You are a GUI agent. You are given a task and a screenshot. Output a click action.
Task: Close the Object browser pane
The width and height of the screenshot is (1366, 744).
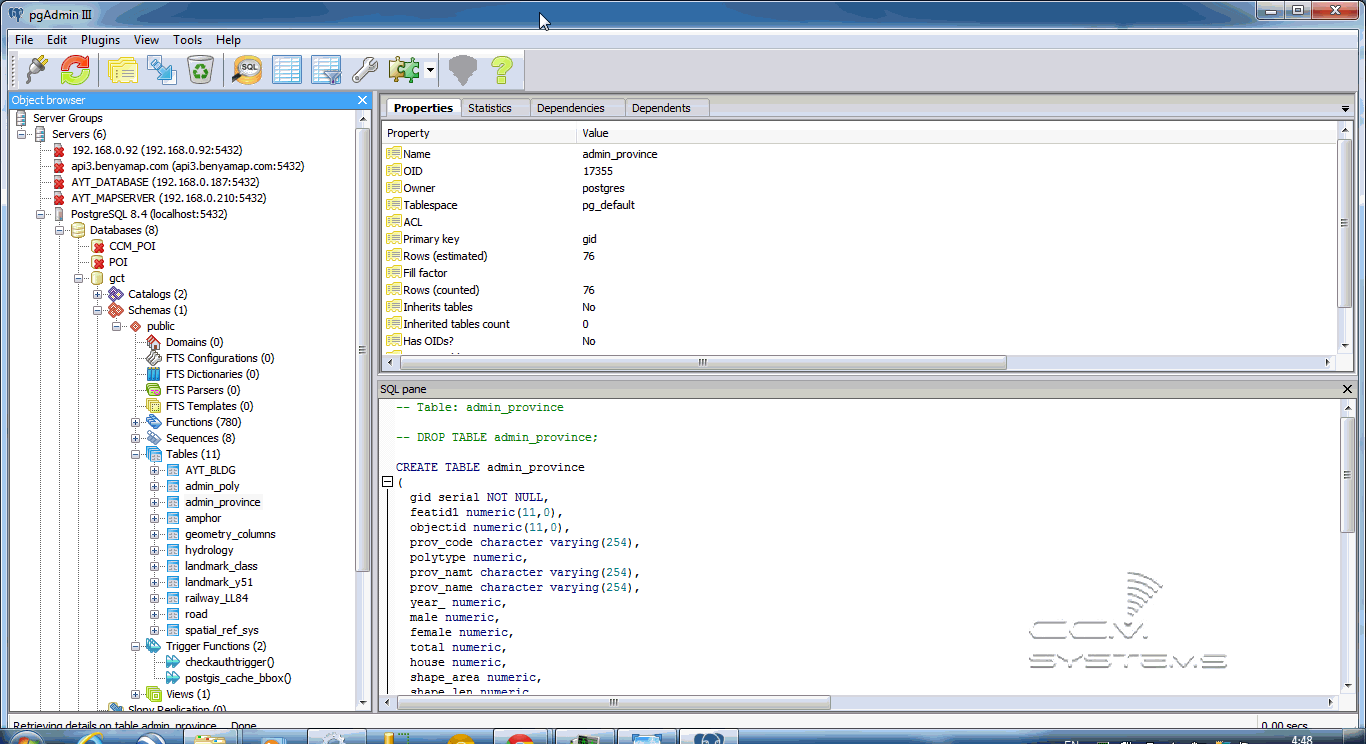pyautogui.click(x=362, y=100)
